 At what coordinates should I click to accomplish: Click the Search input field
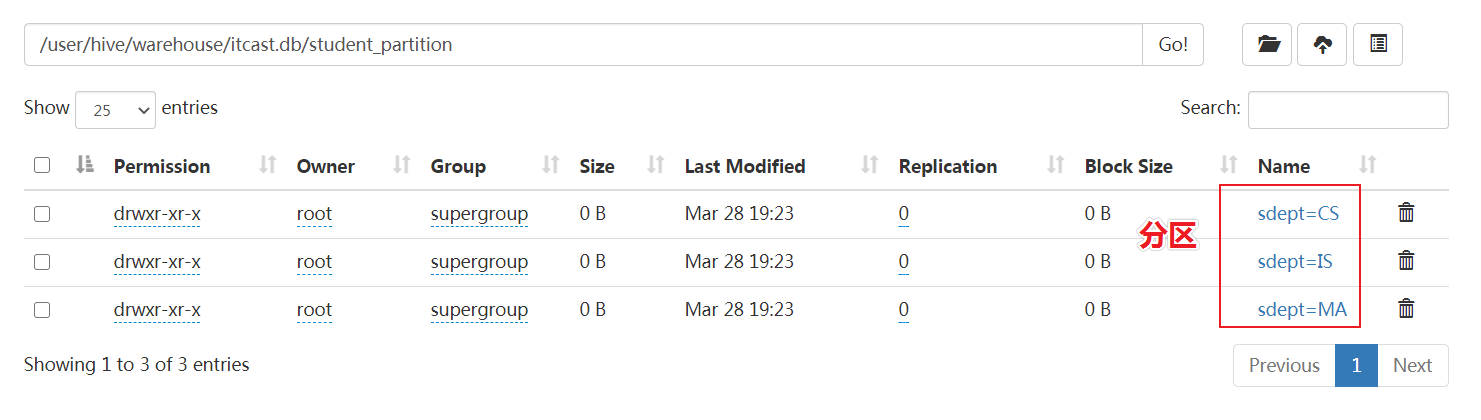(x=1347, y=110)
